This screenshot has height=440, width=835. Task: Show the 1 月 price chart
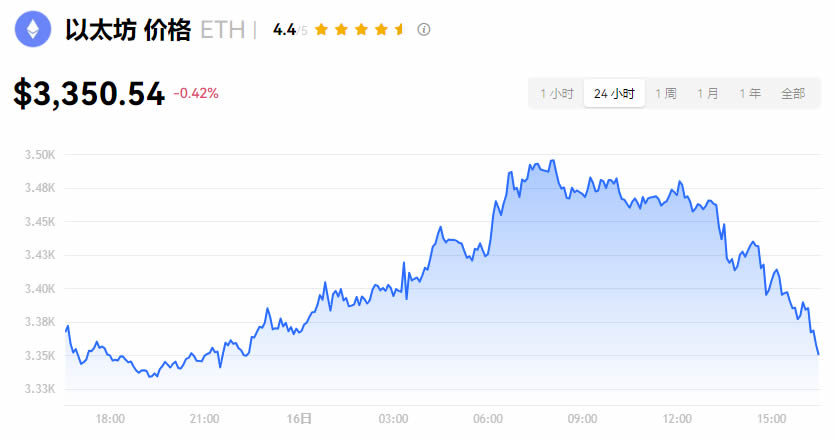tap(708, 94)
